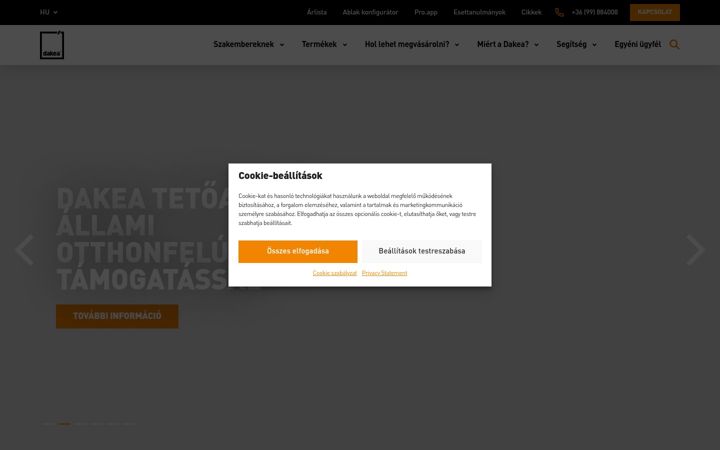Expand the Termékek menu
The width and height of the screenshot is (720, 450).
(x=324, y=45)
